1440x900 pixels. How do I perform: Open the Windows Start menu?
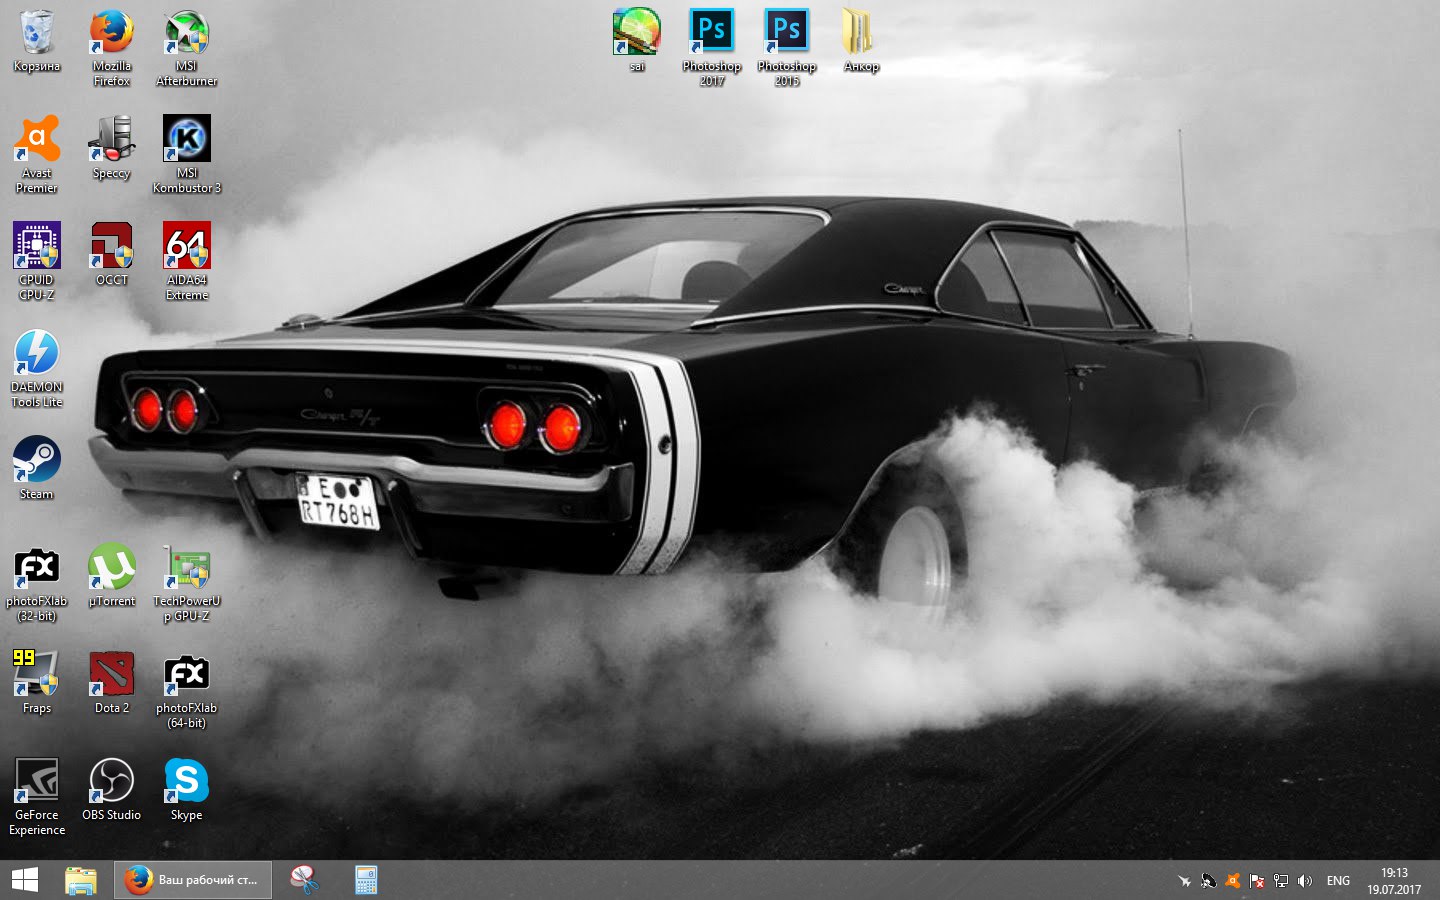[25, 880]
